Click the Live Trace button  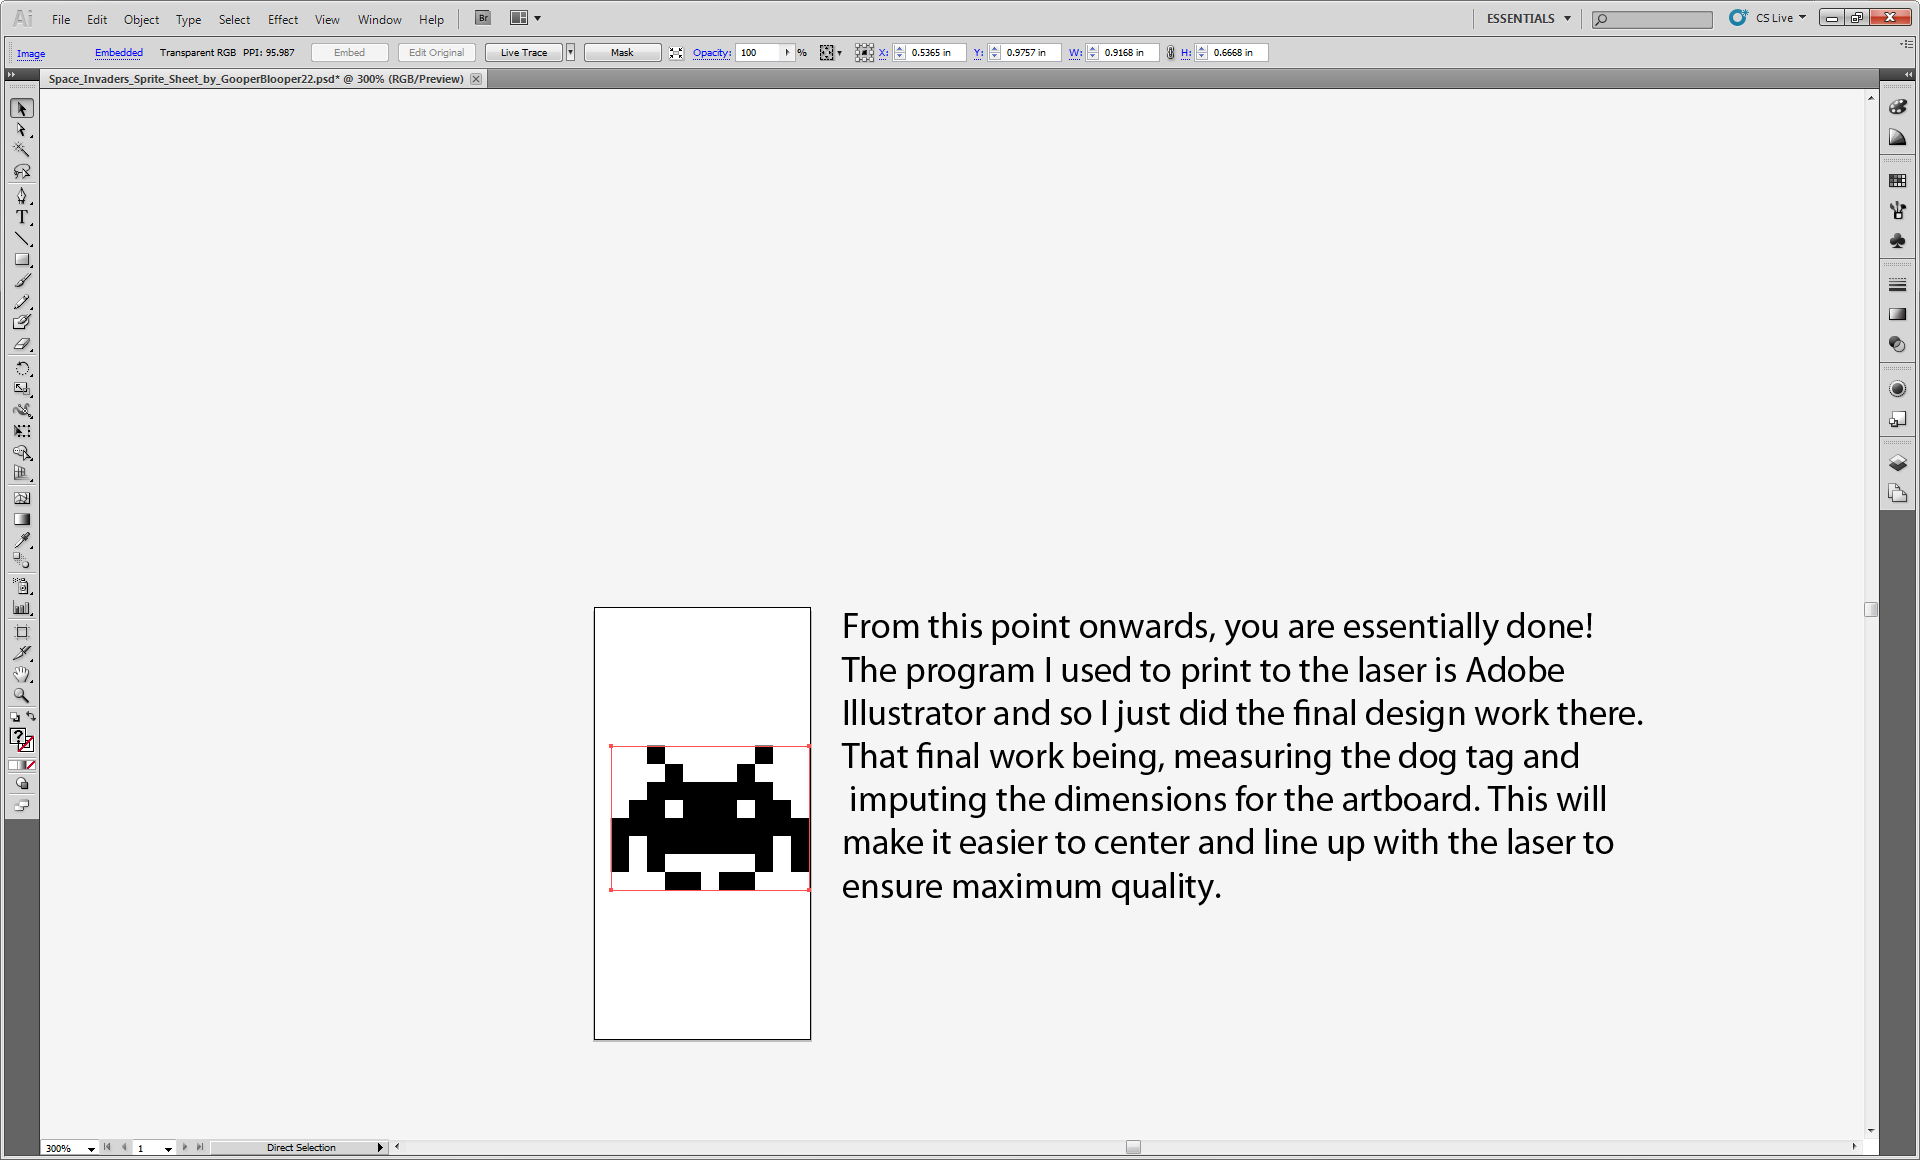524,53
